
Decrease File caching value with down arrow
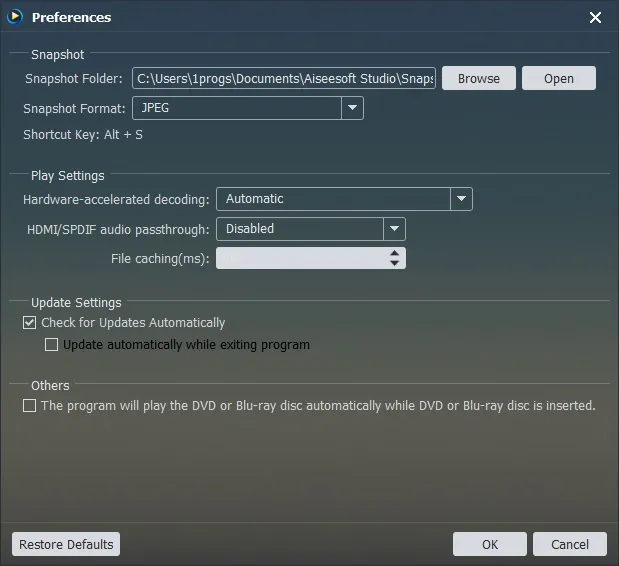point(394,263)
